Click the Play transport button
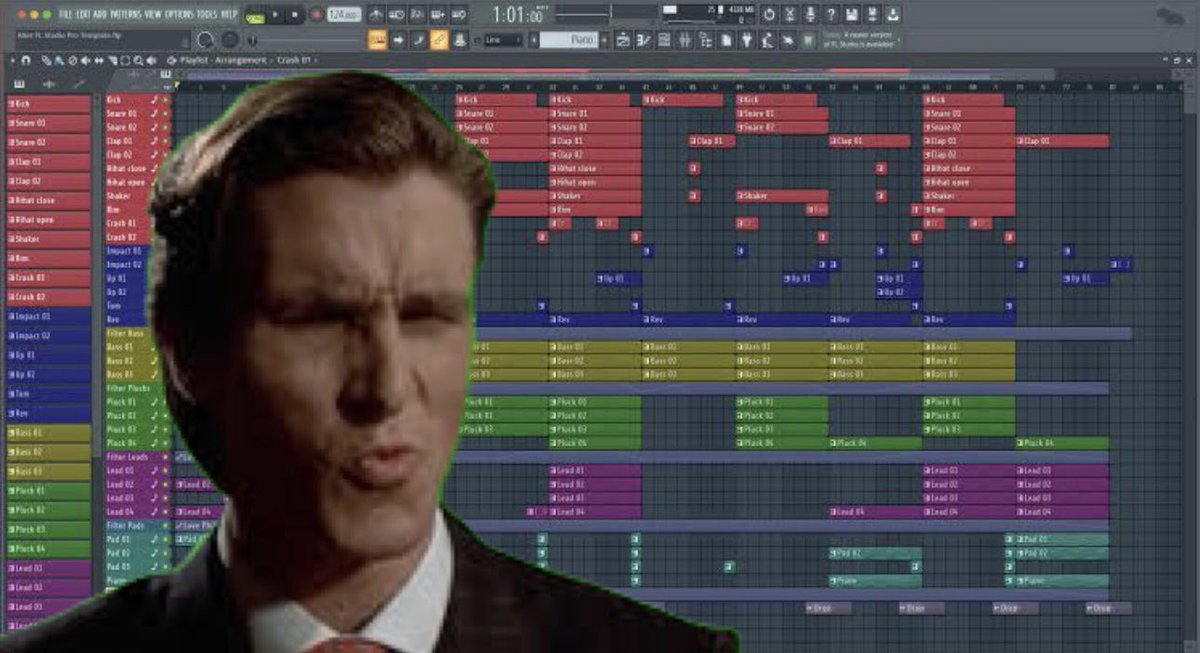The image size is (1200, 653). pyautogui.click(x=275, y=15)
